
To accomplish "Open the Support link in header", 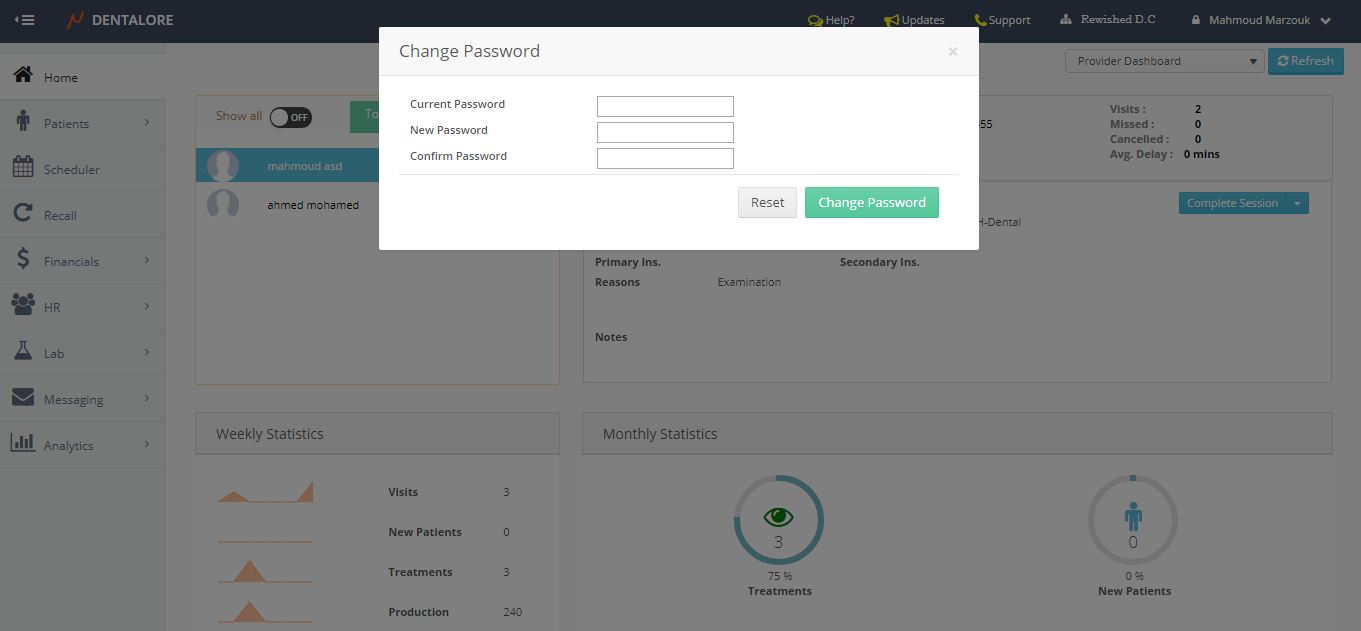I will pyautogui.click(x=1002, y=20).
